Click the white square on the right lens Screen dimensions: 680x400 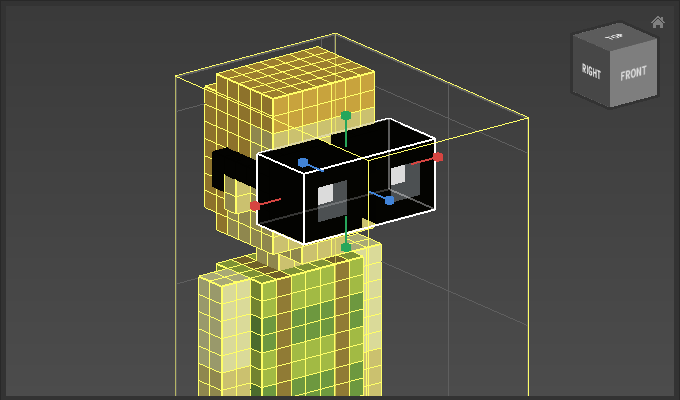coord(398,175)
